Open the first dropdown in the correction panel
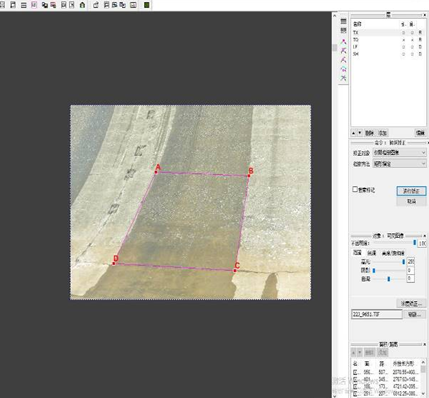Viewport: 429px width, 398px height. [x=399, y=152]
